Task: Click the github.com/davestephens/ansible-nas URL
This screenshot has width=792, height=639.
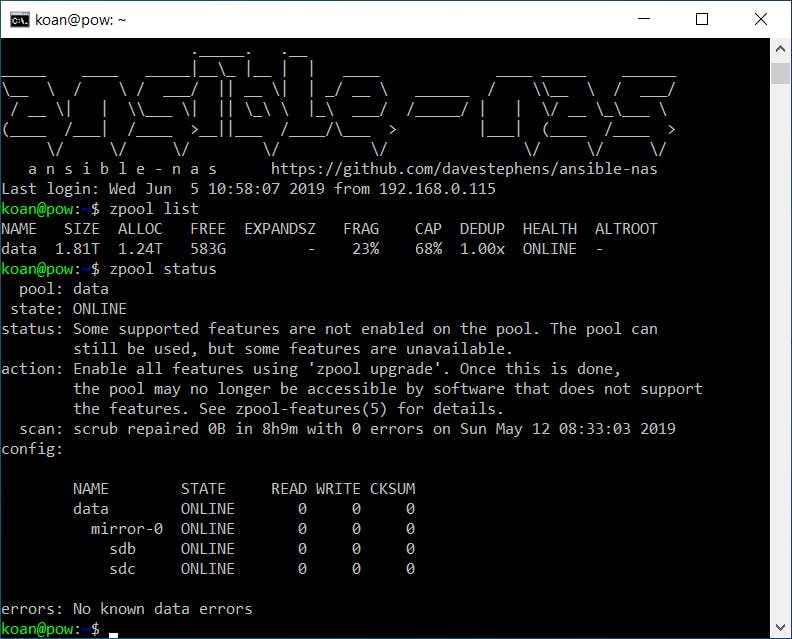Action: tap(464, 169)
